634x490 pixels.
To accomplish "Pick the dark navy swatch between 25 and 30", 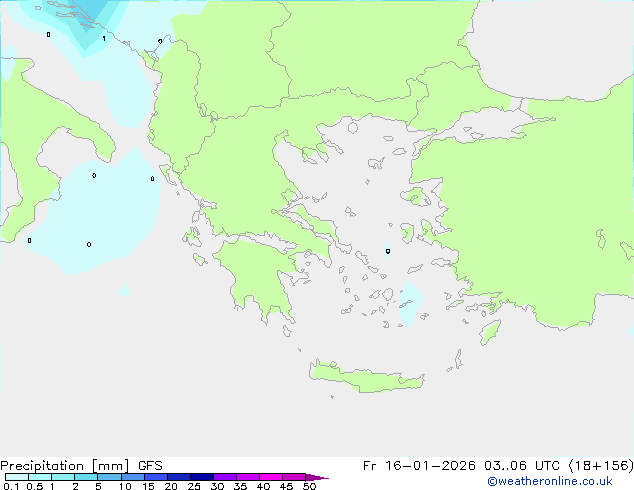I will click(x=202, y=477).
